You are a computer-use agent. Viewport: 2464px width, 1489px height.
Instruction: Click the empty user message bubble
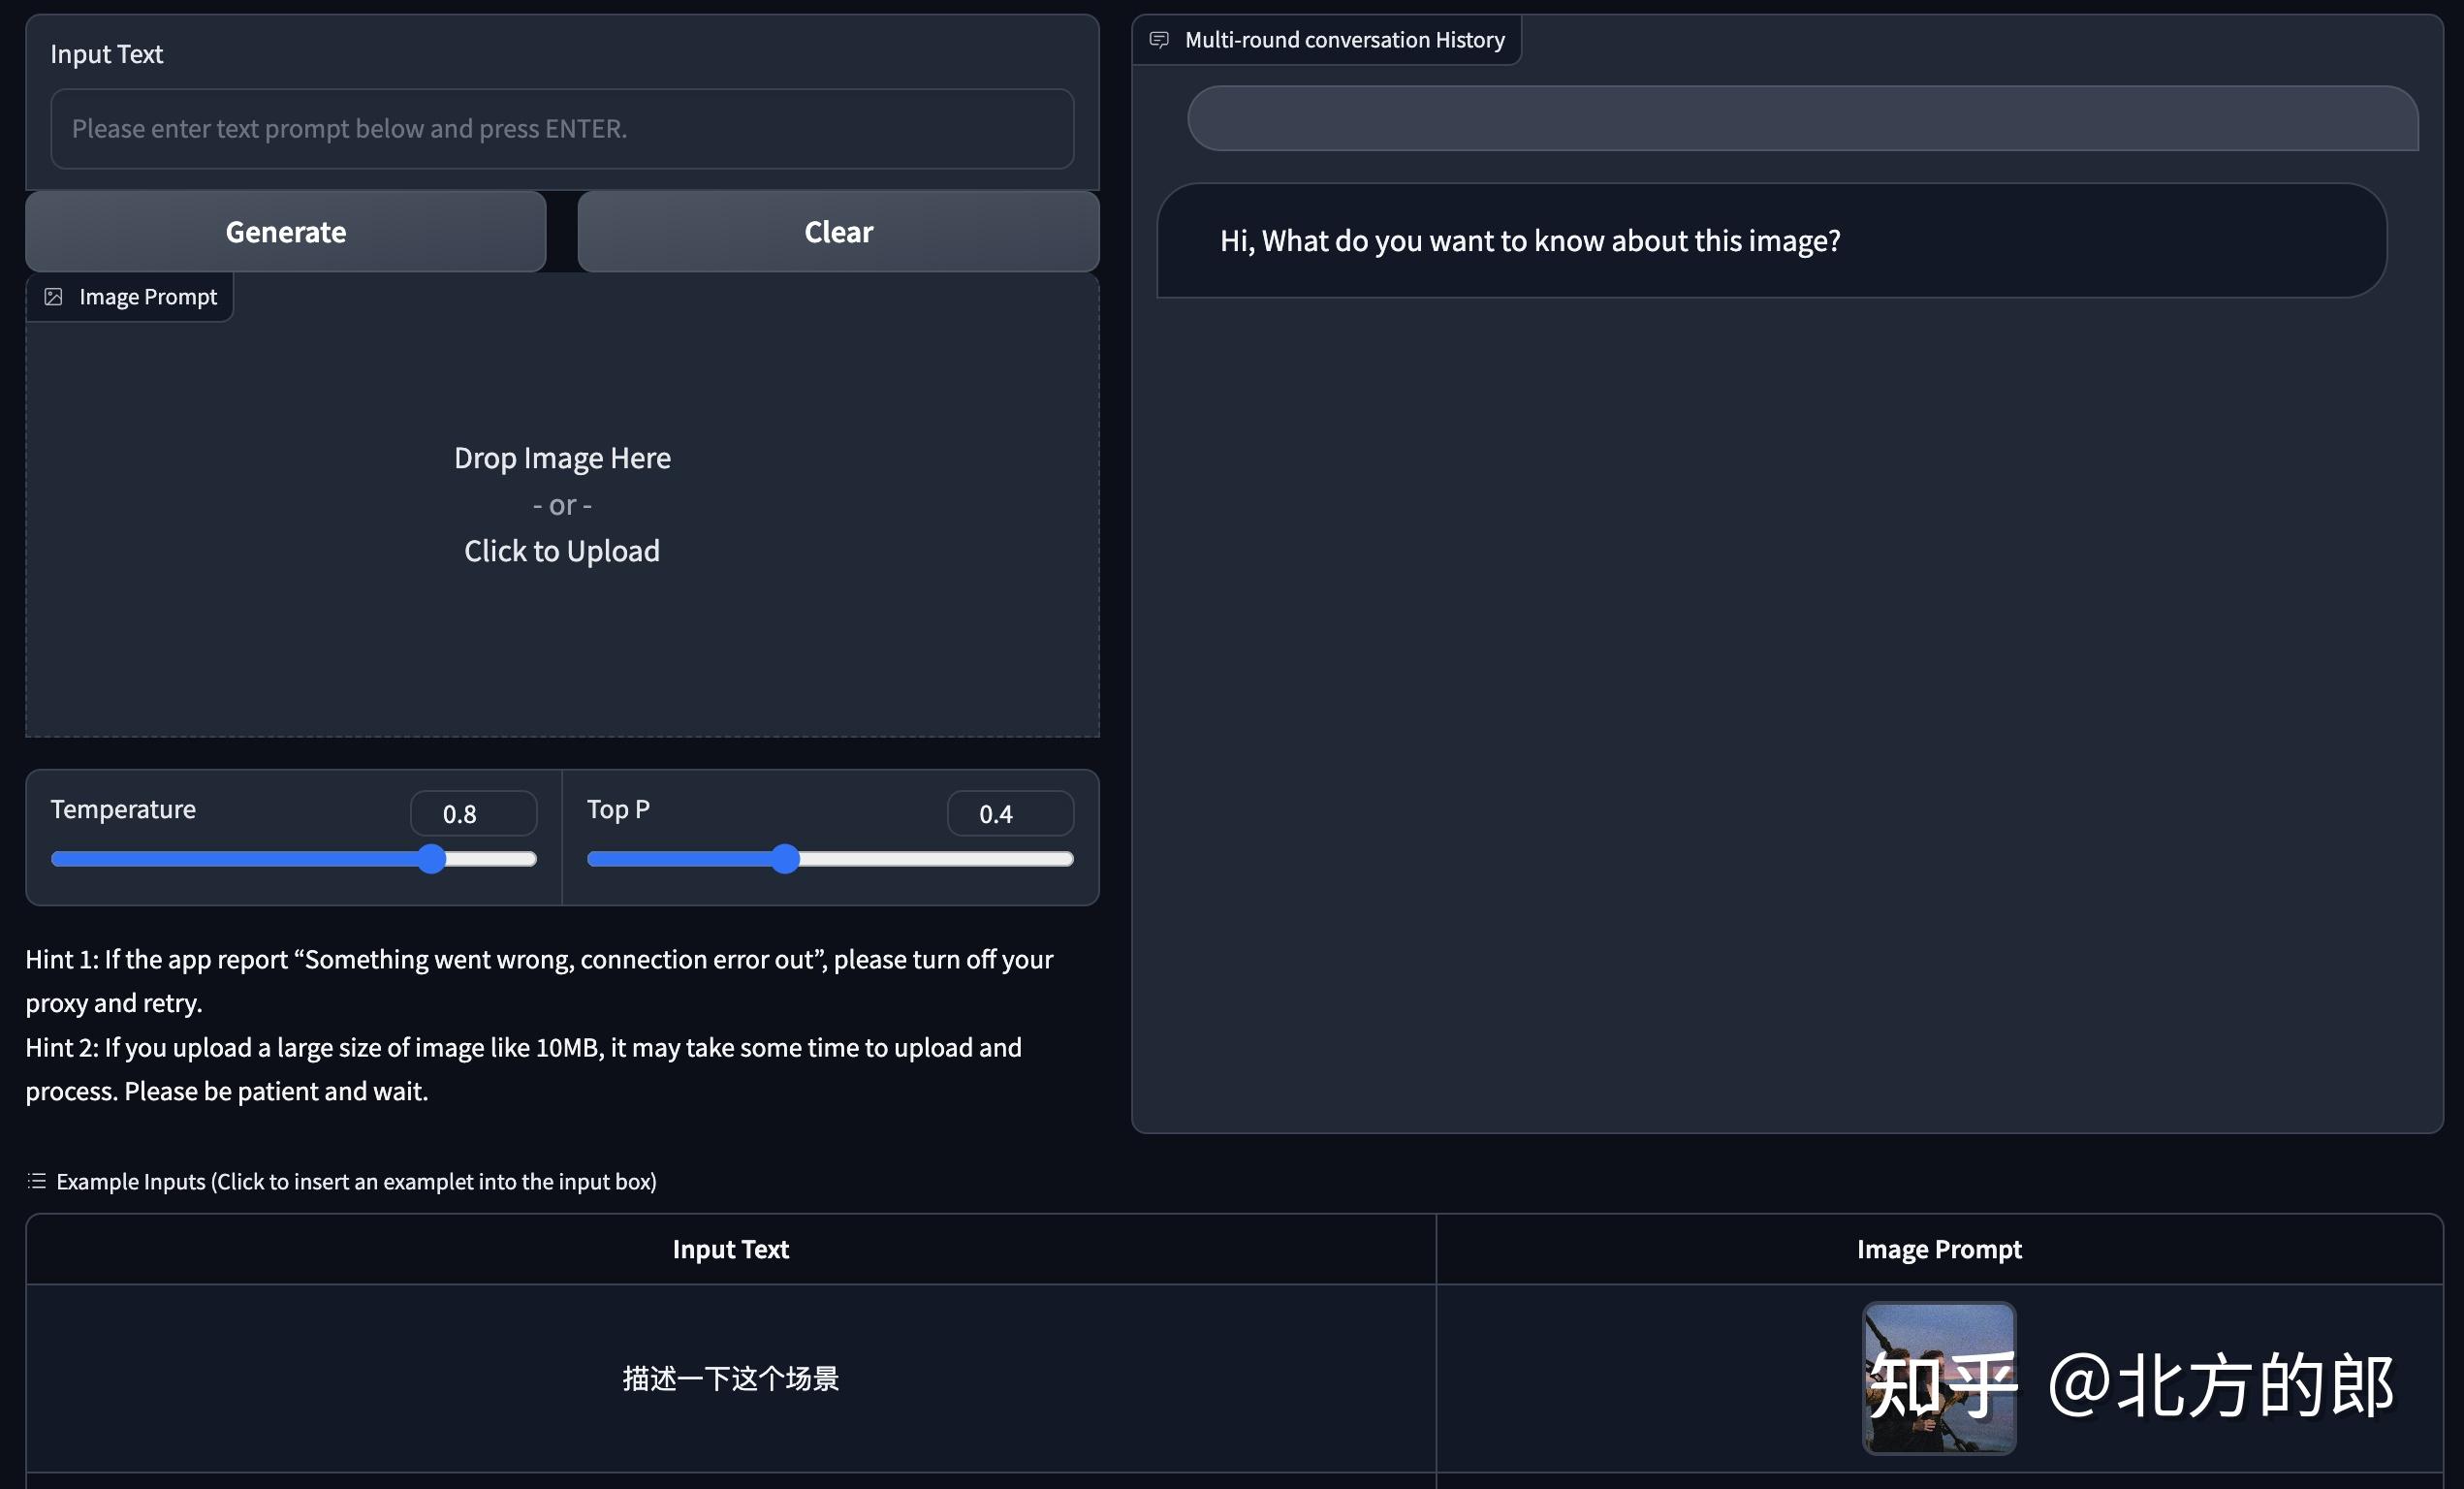click(1802, 118)
